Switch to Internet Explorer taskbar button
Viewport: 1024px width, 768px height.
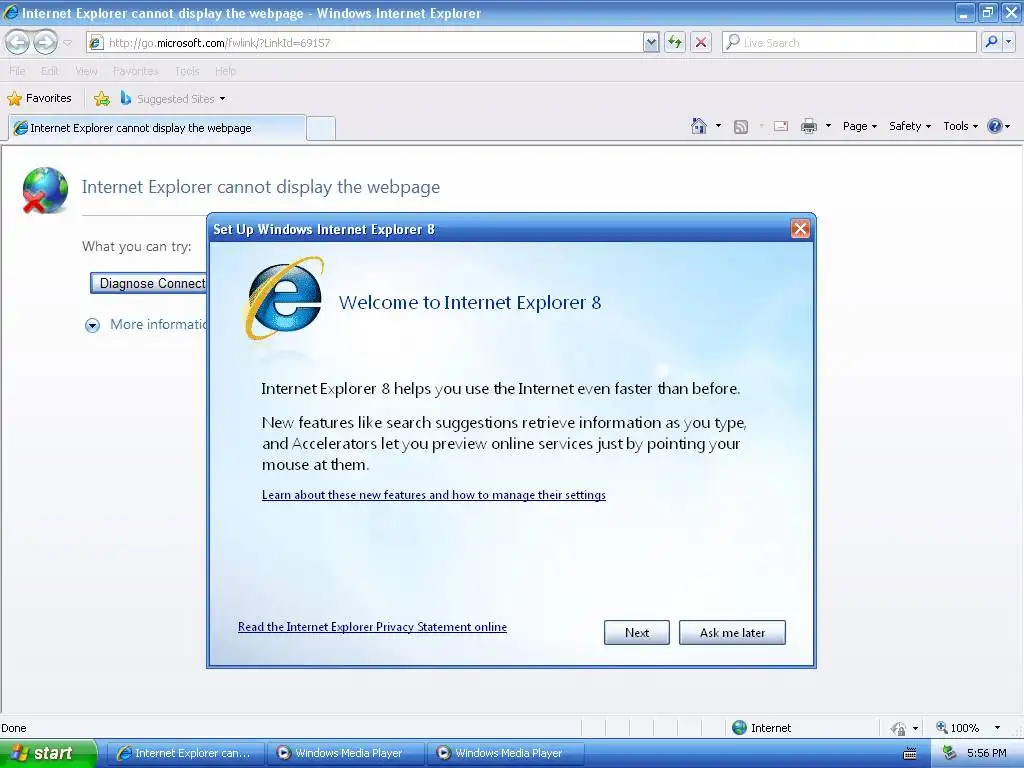click(185, 753)
